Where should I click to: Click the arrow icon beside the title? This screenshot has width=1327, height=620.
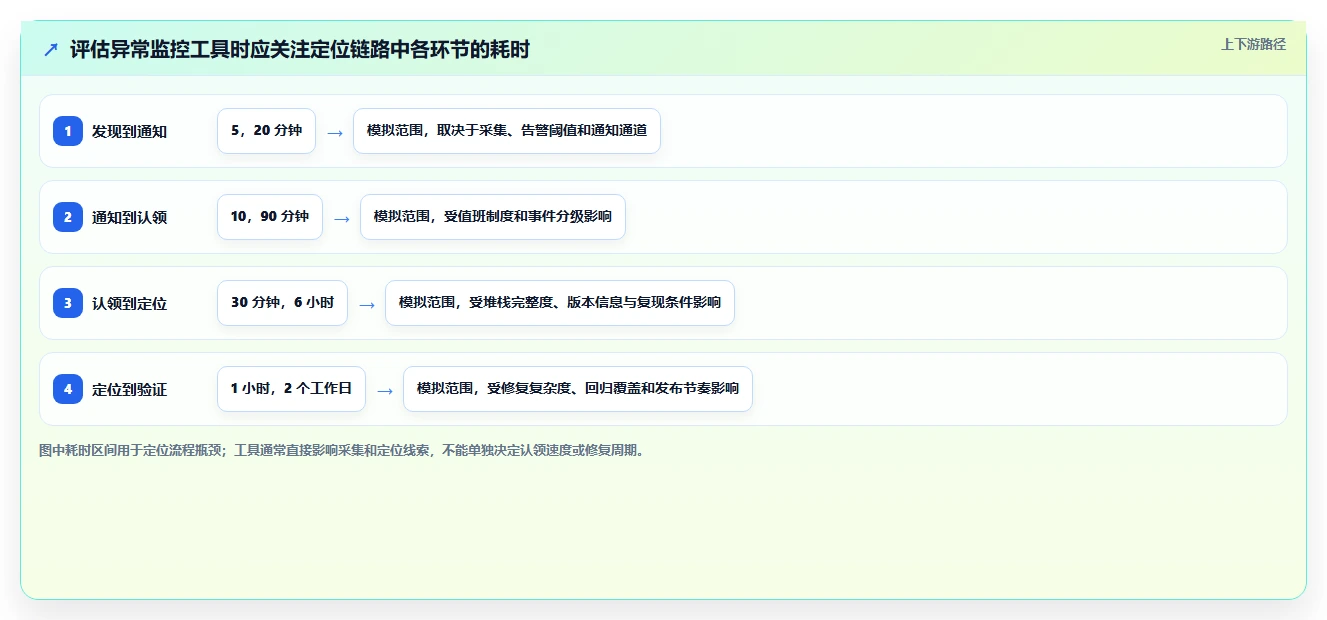click(51, 49)
